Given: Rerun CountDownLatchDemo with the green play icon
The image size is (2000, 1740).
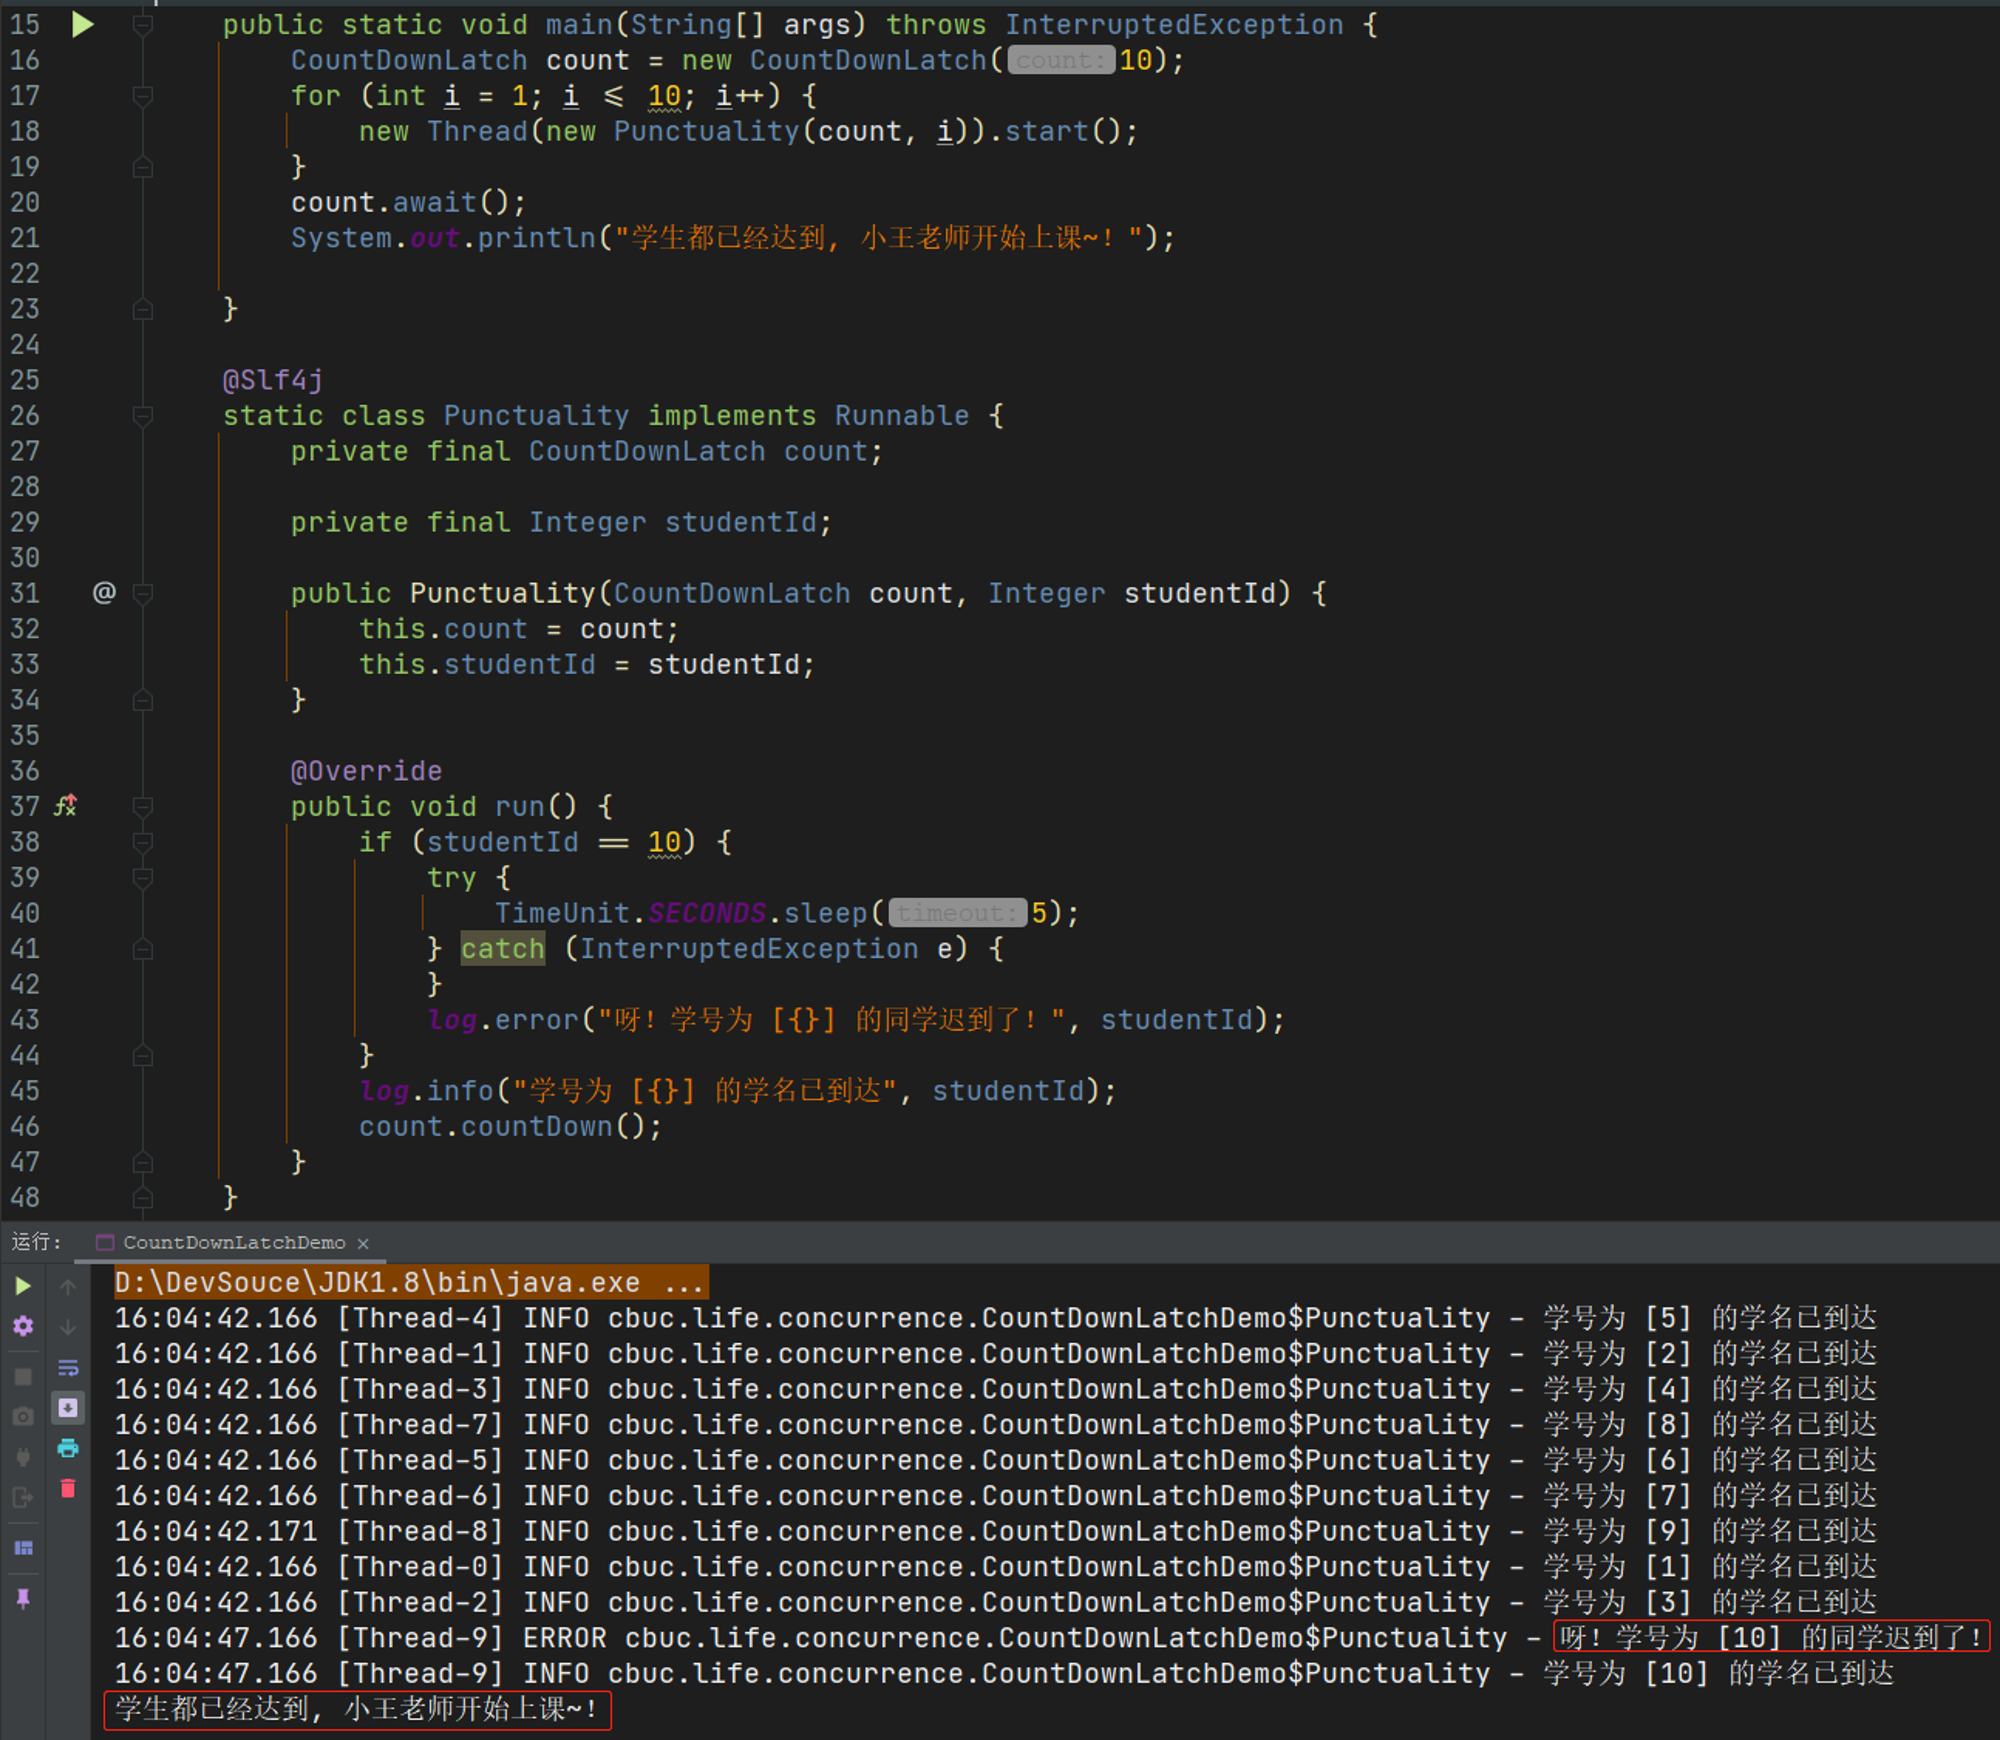Looking at the screenshot, I should click(23, 1286).
